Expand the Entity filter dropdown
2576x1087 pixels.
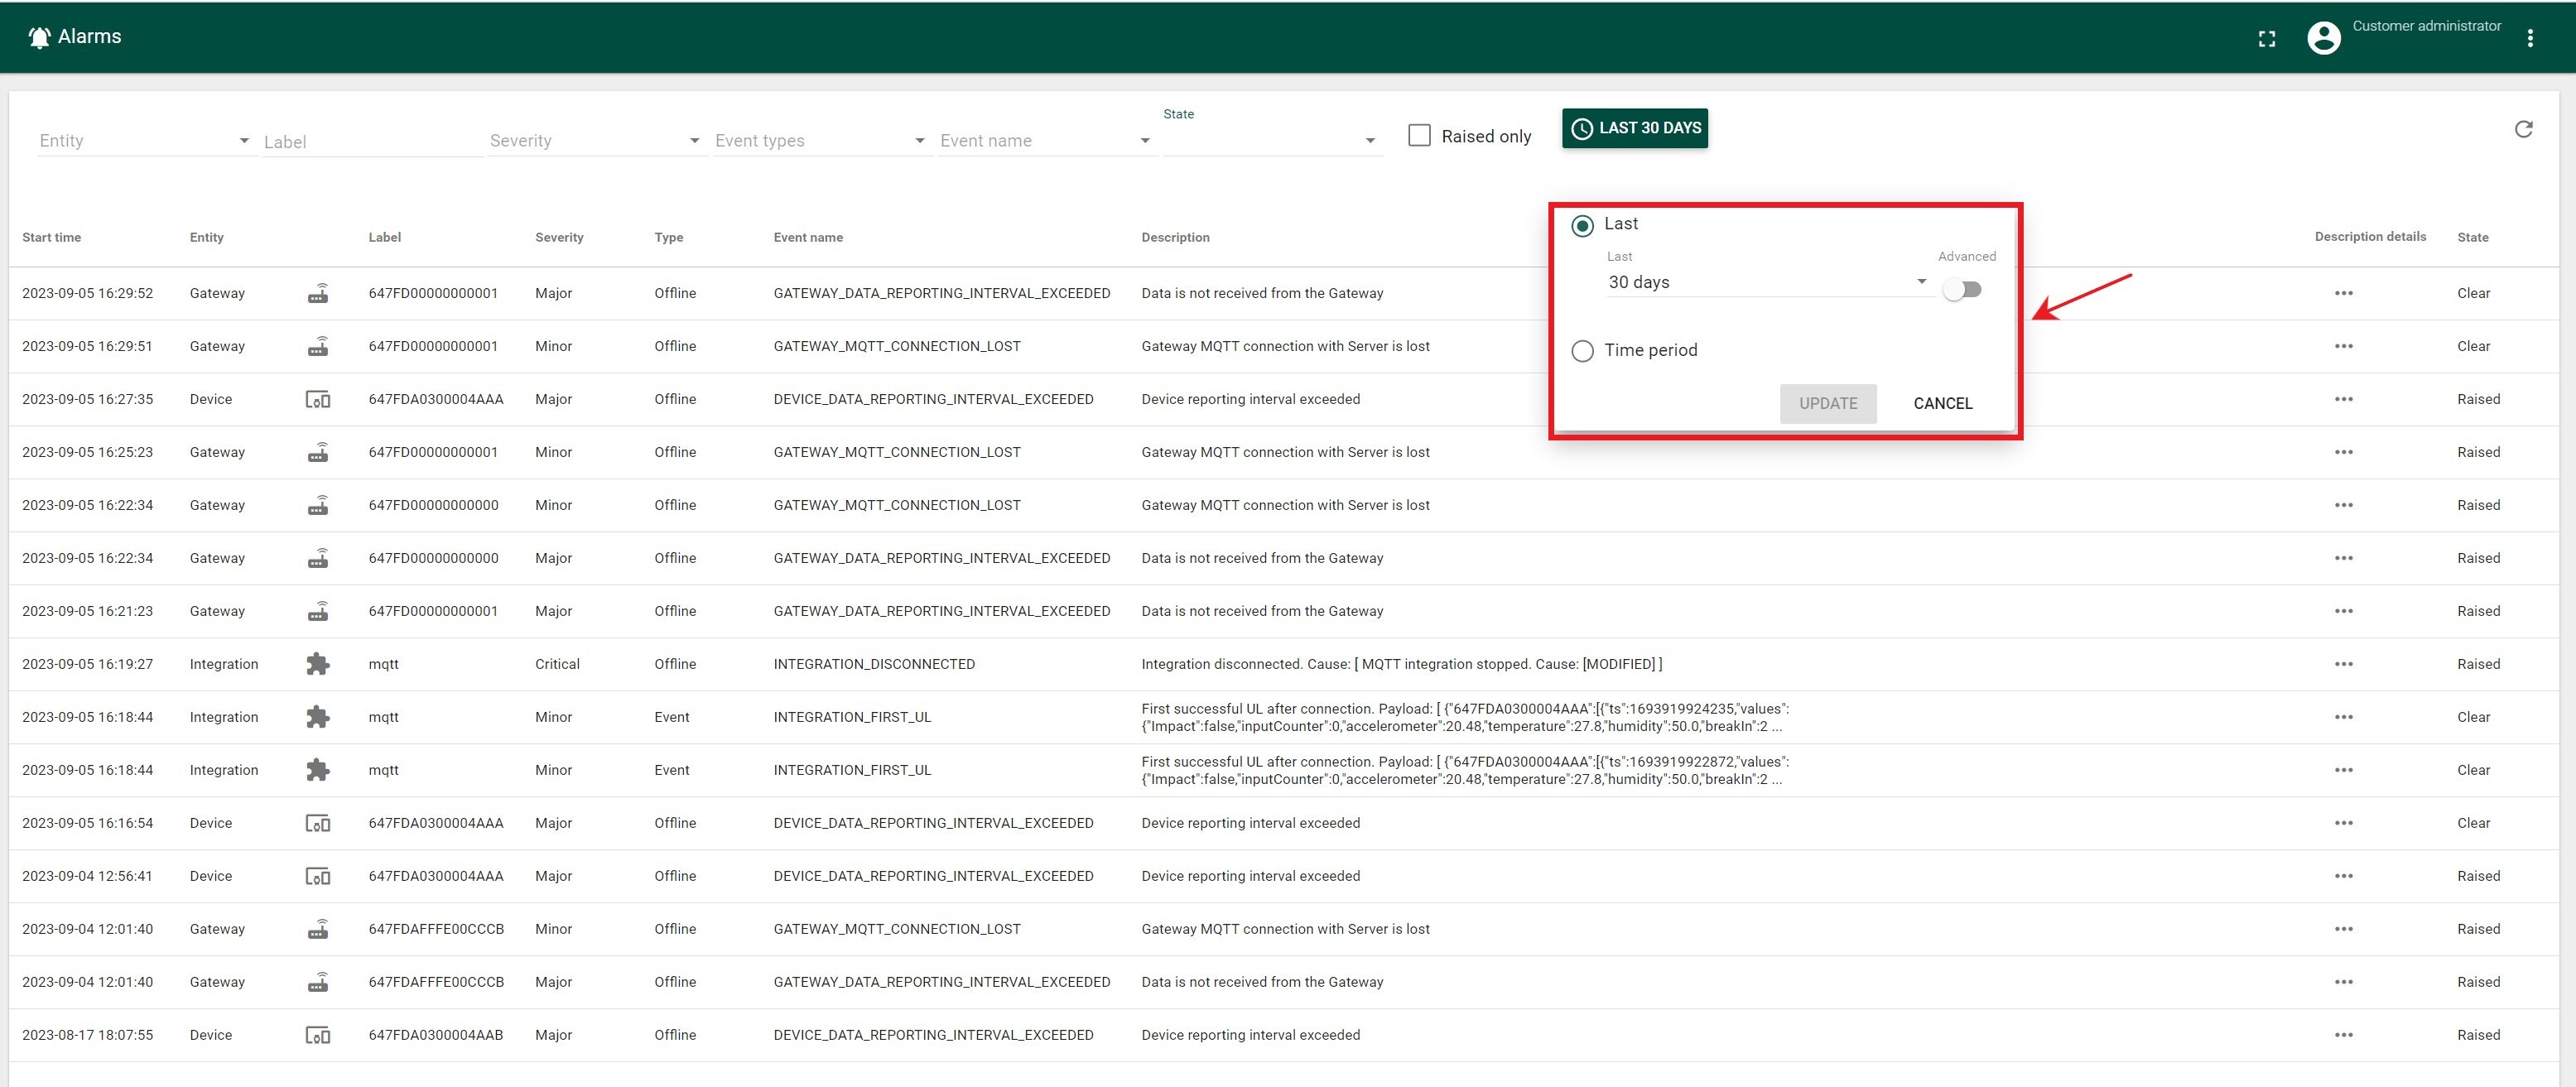point(243,140)
